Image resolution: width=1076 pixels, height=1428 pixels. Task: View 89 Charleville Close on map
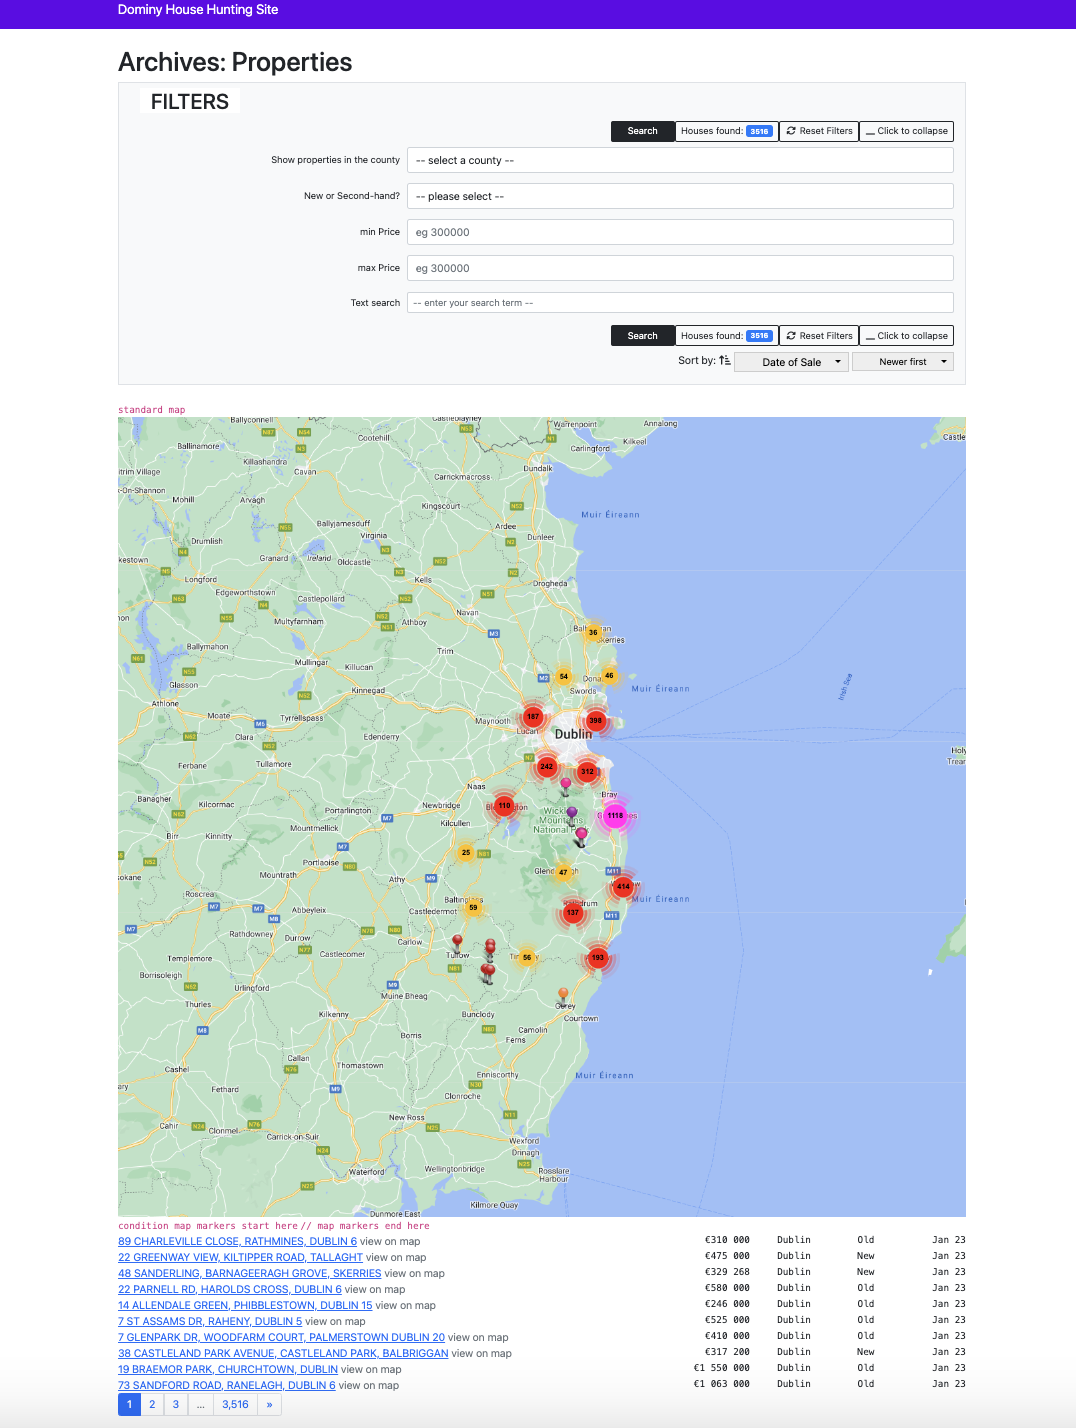[390, 1241]
